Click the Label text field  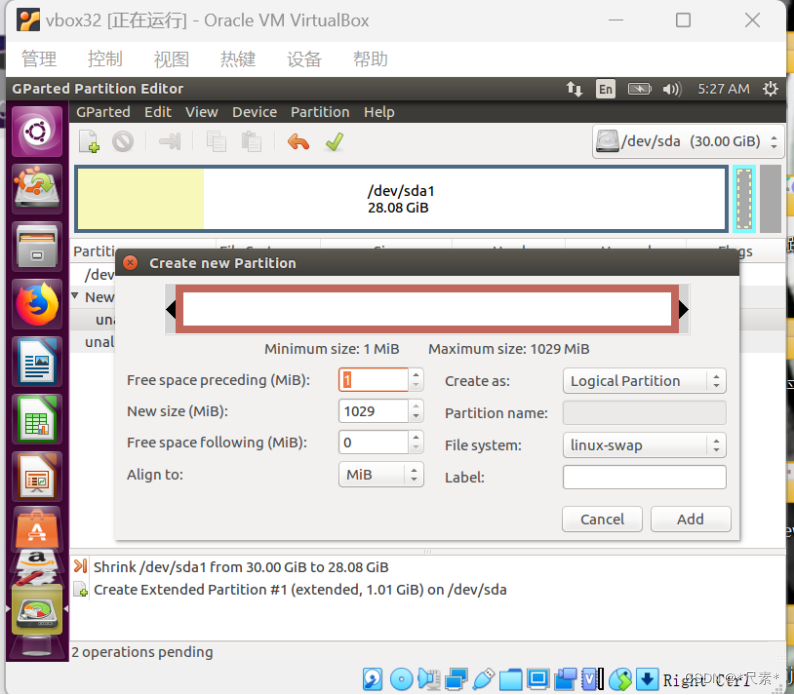(644, 477)
